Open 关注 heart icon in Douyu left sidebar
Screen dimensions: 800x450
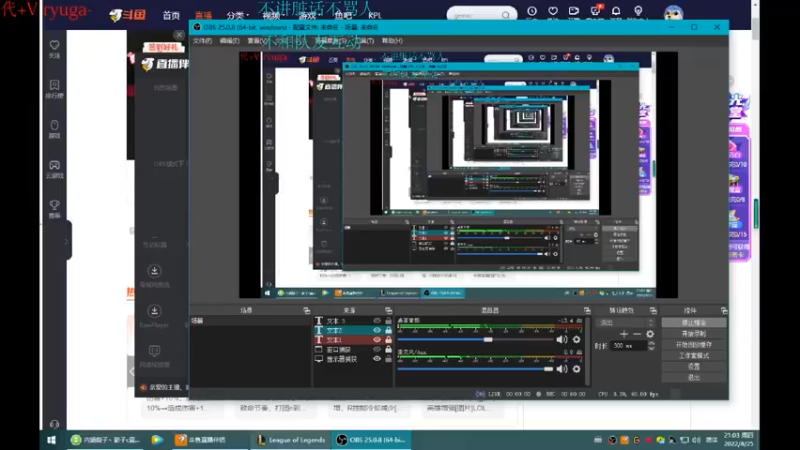[x=55, y=45]
